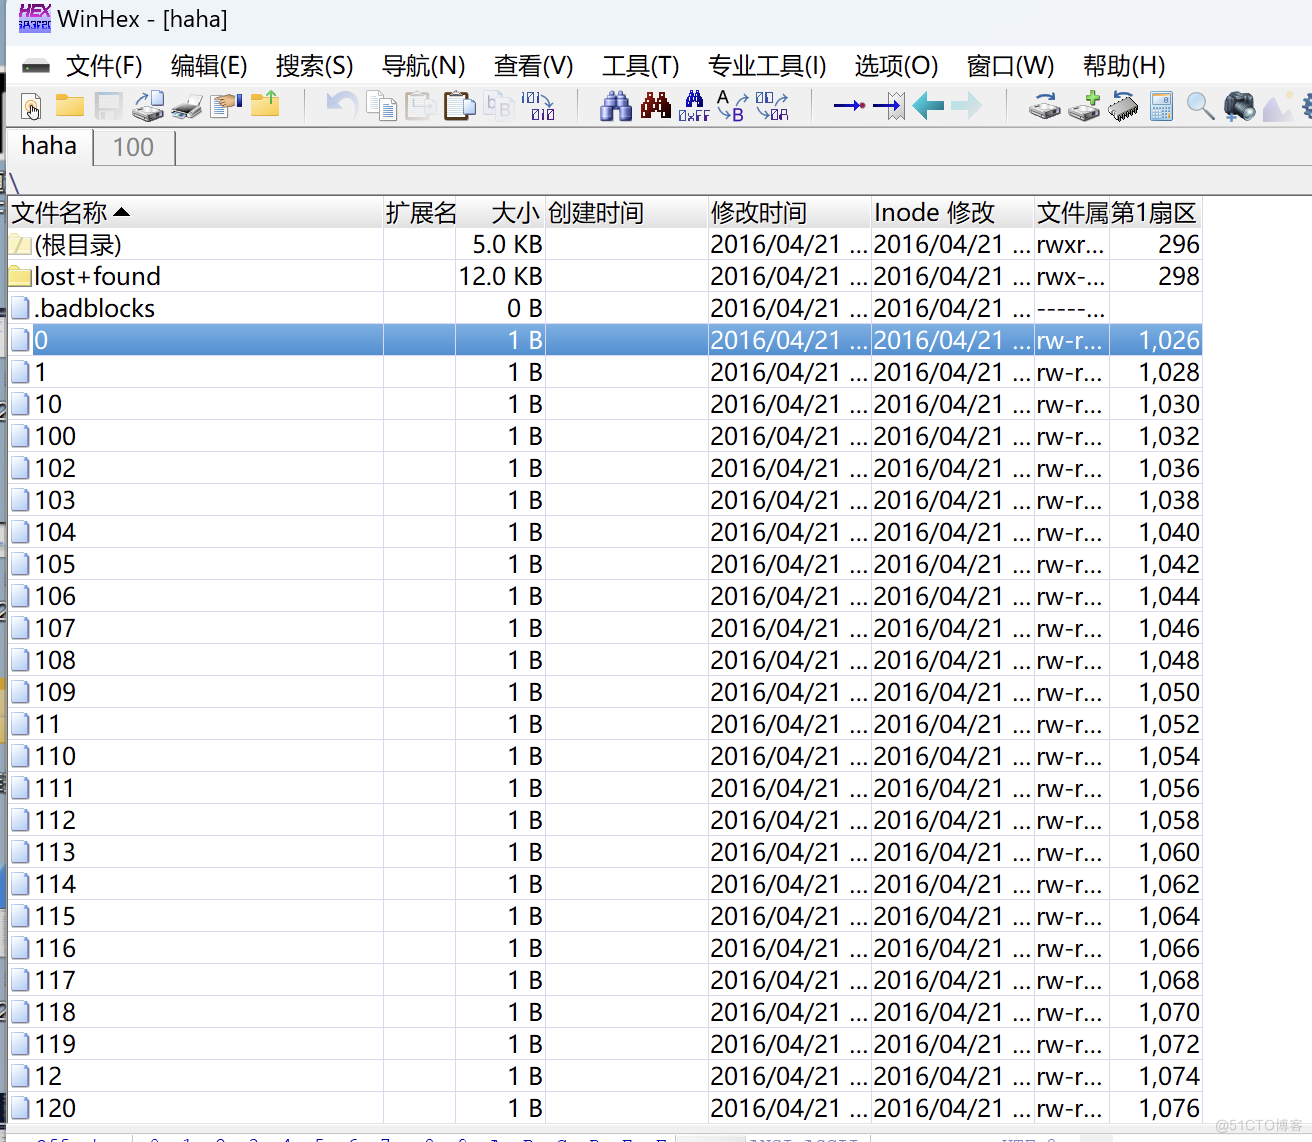Open the 帮助(H) menu

pos(1124,66)
